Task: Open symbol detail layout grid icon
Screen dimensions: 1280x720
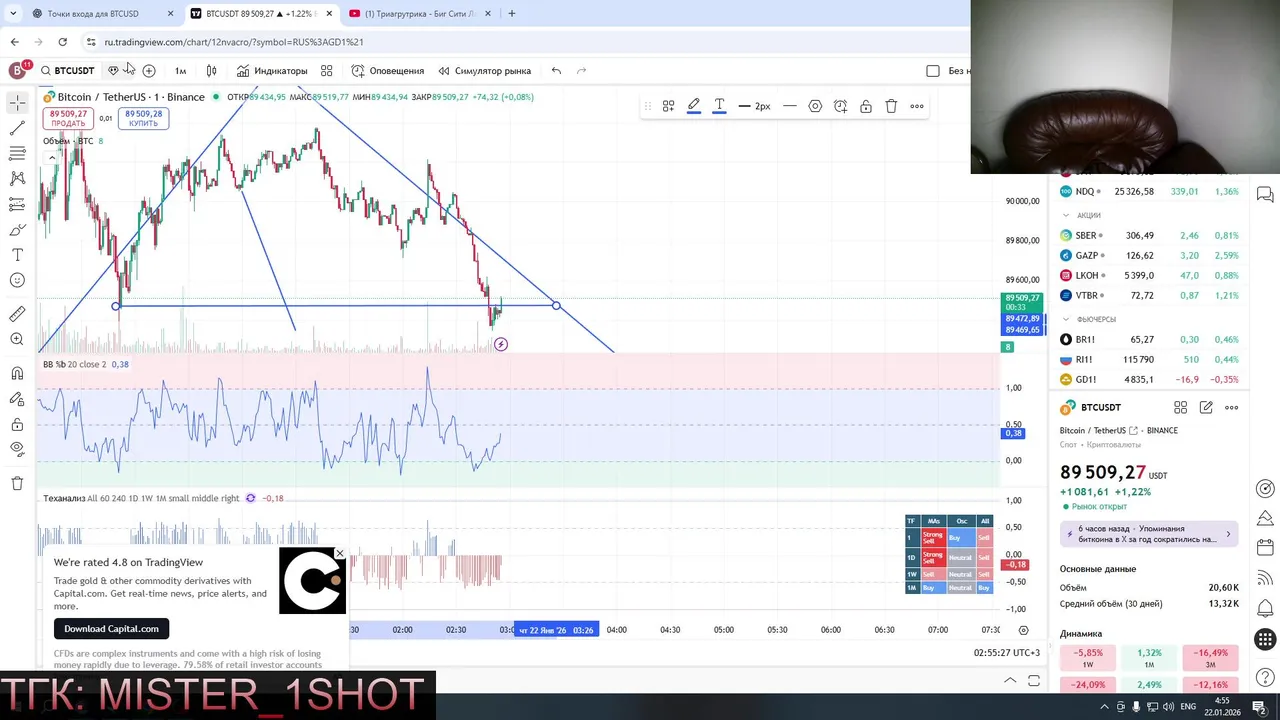Action: (x=1181, y=407)
